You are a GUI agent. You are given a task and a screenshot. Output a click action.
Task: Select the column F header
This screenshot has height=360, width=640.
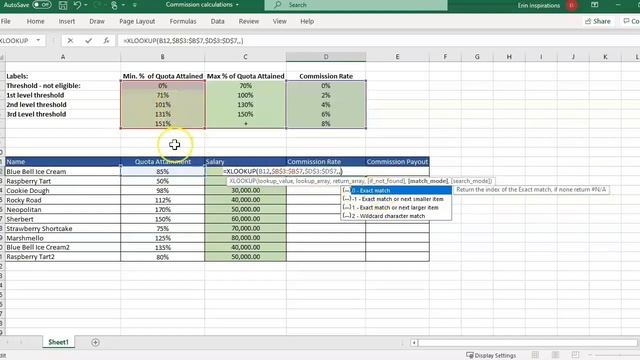pyautogui.click(x=445, y=57)
